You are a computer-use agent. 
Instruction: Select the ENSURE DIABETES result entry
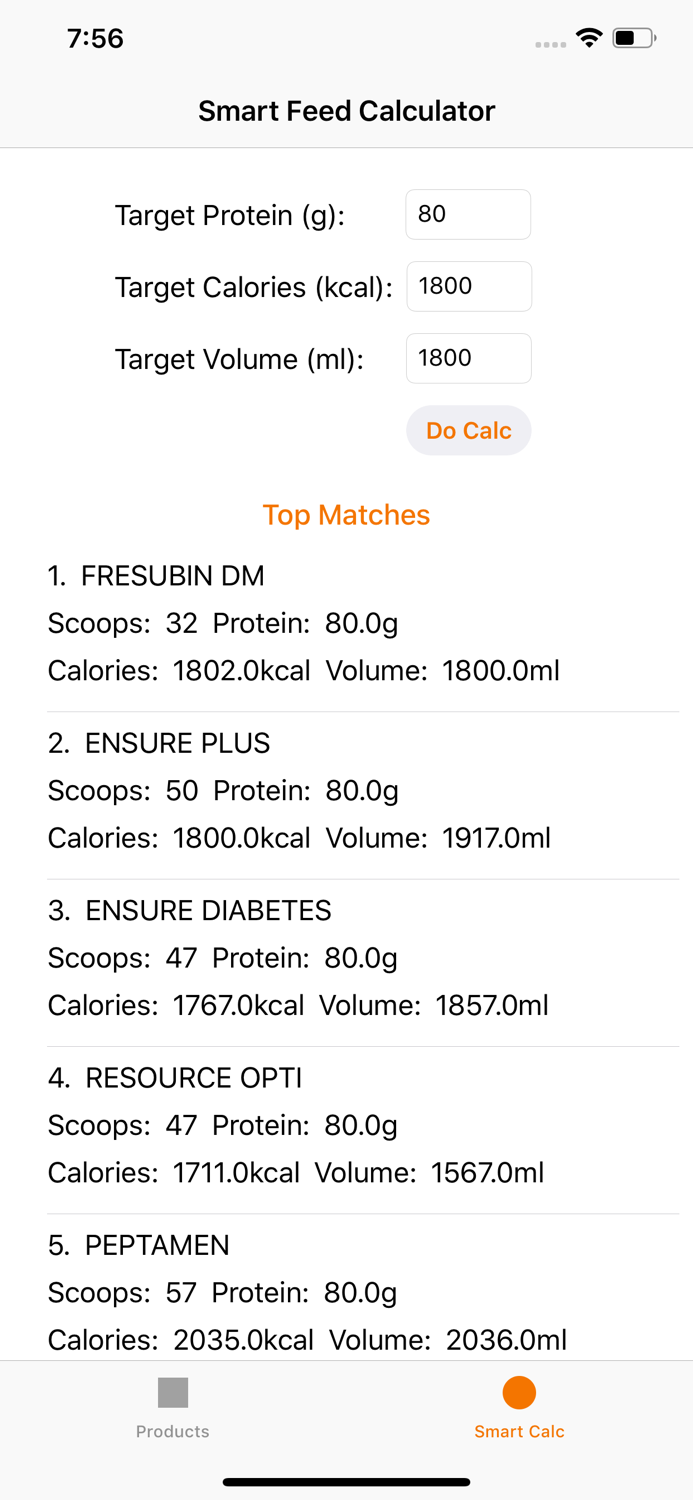pyautogui.click(x=346, y=957)
